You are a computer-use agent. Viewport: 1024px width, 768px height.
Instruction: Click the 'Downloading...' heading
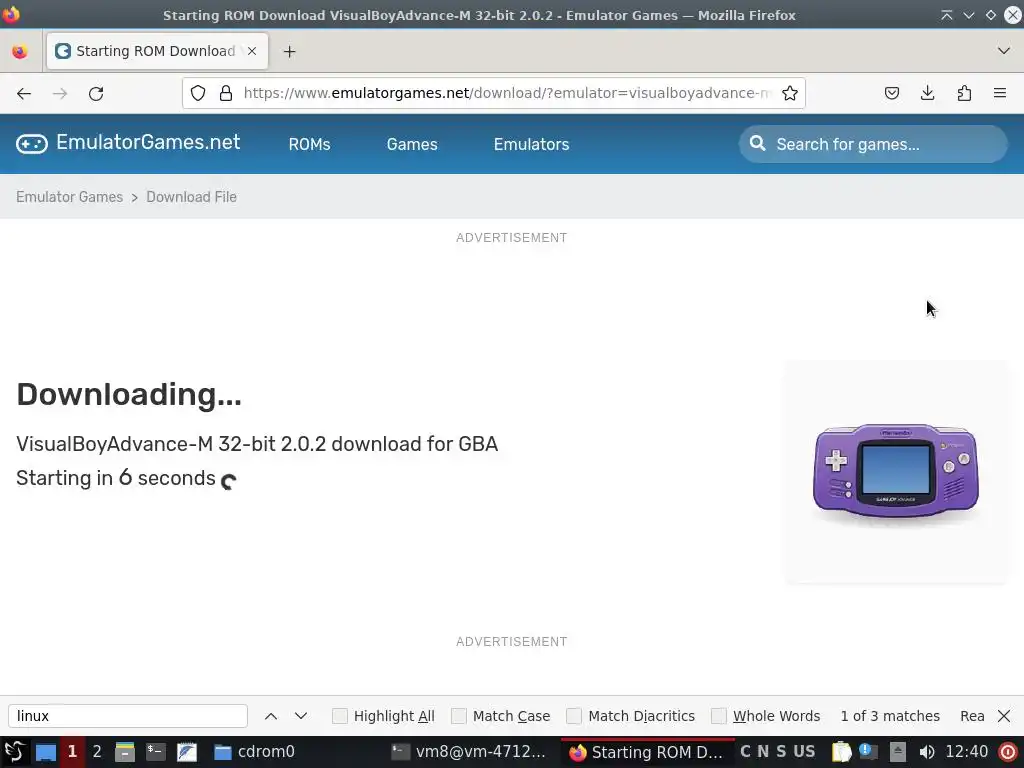coord(129,394)
